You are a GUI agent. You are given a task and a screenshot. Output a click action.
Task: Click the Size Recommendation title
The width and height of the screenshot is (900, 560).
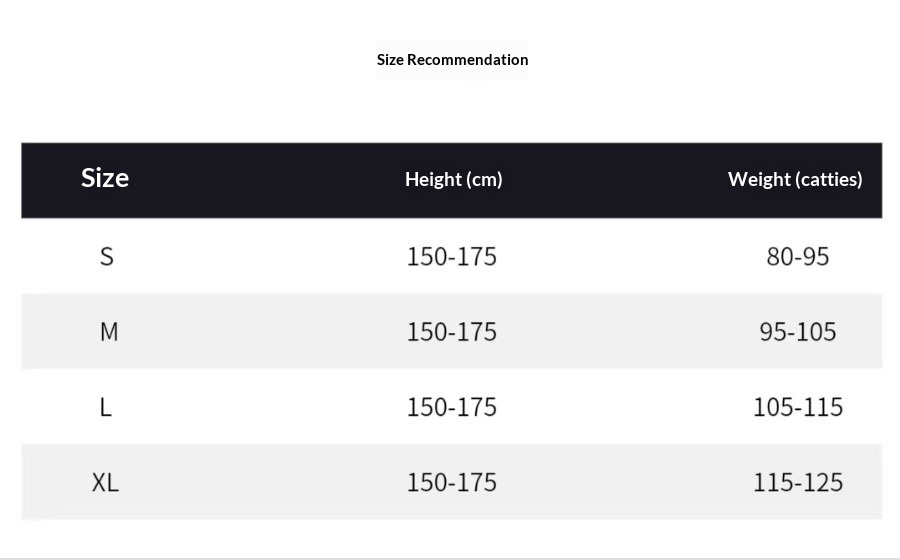click(452, 60)
